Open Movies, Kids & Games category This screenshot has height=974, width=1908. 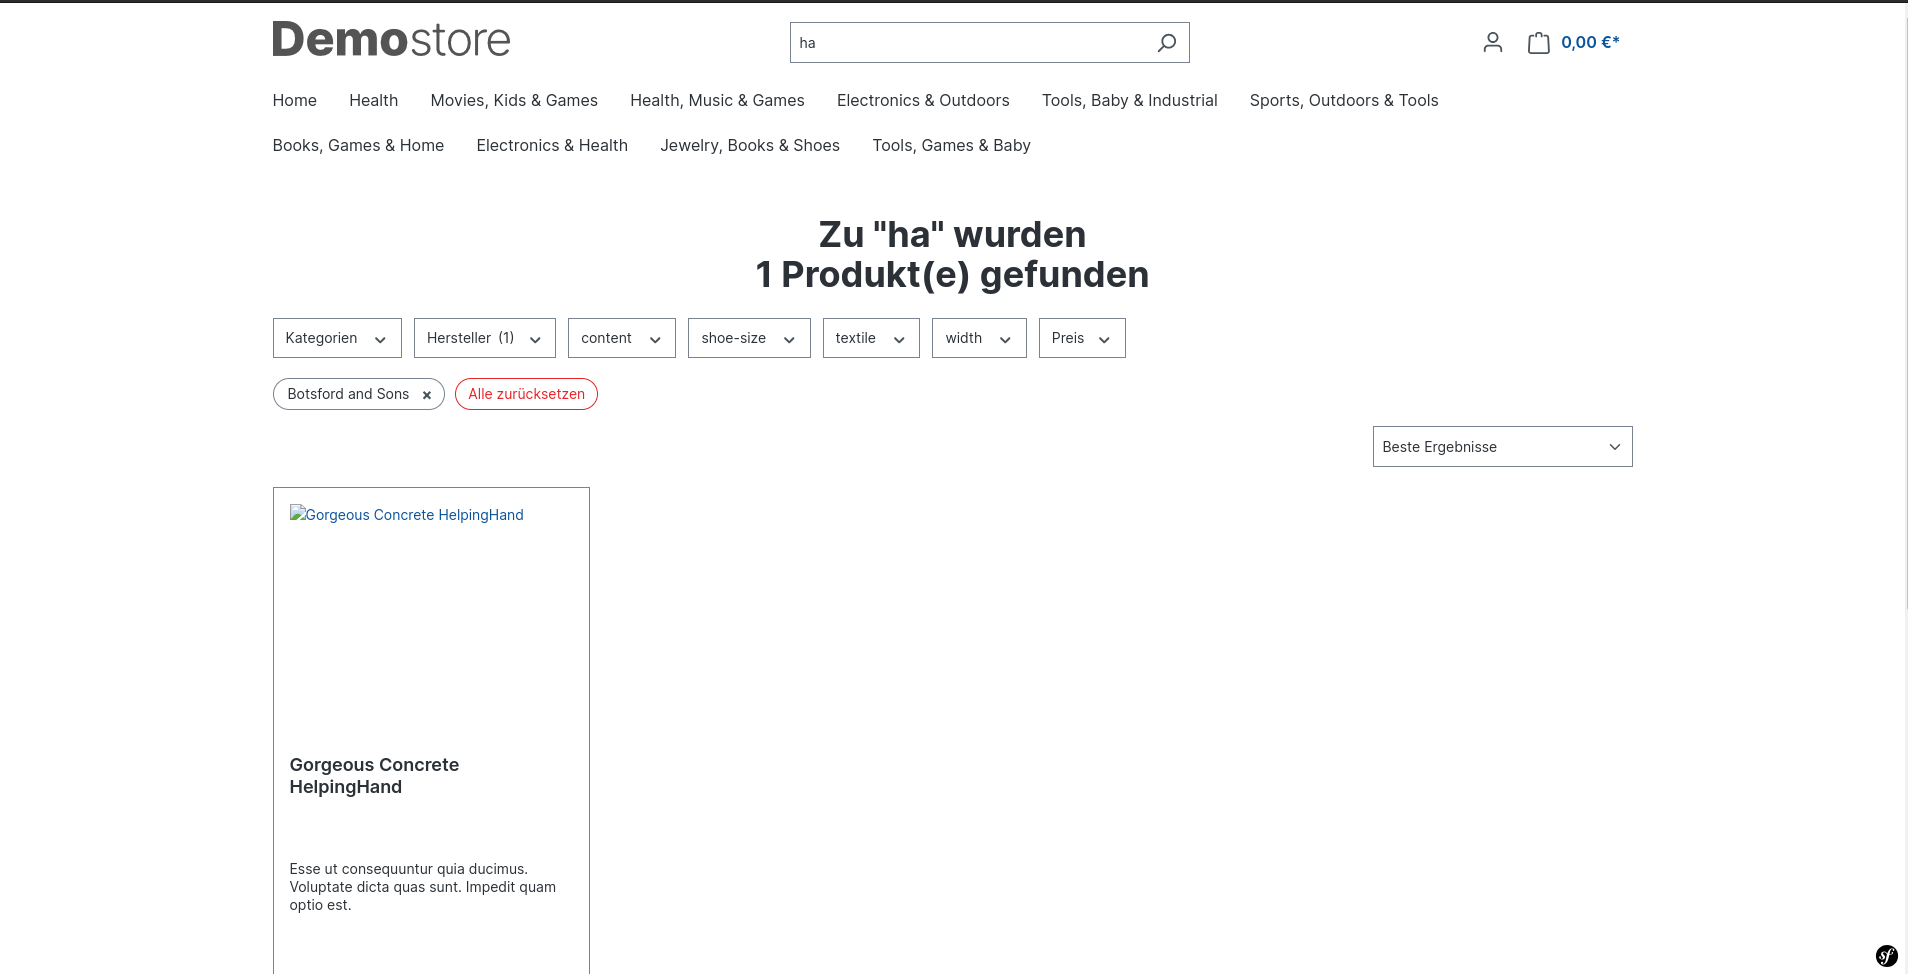[x=514, y=100]
